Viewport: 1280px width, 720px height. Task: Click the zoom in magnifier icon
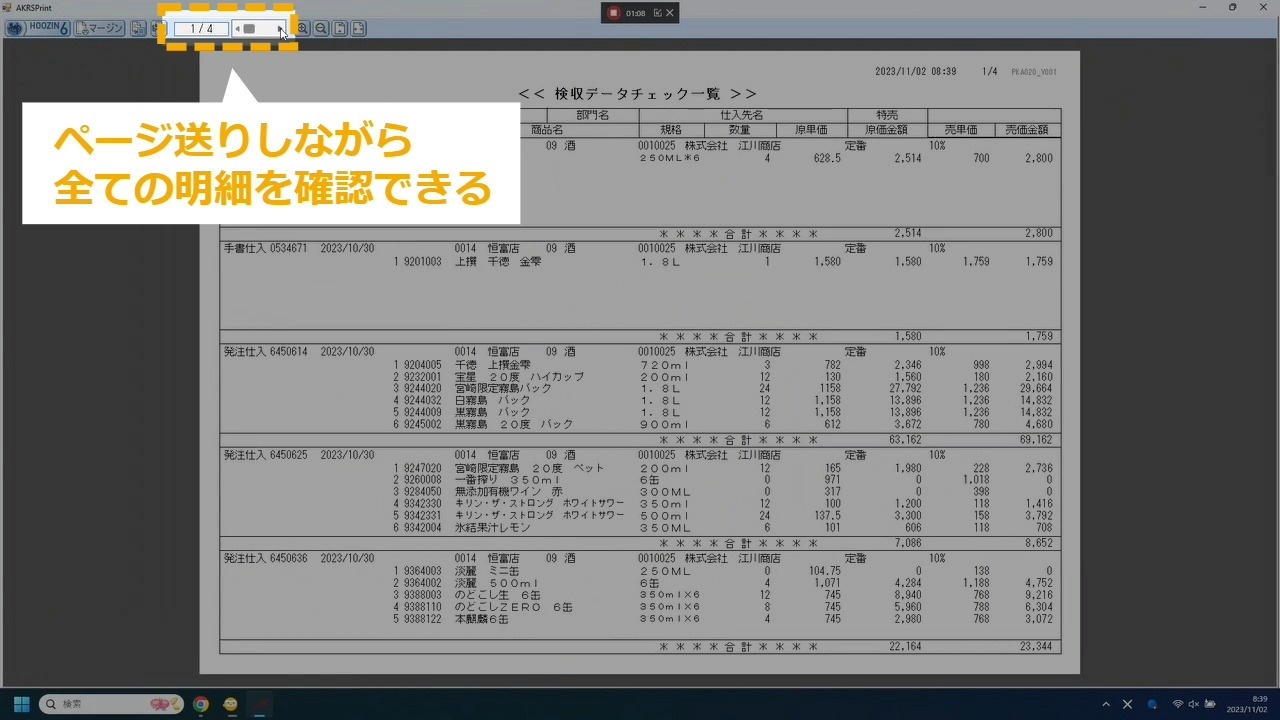pyautogui.click(x=302, y=29)
